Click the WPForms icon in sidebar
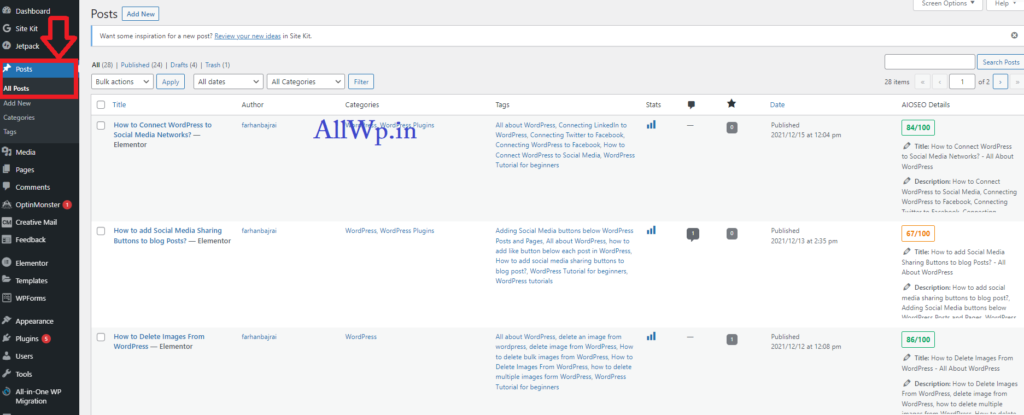Viewport: 1024px width, 415px height. tap(7, 298)
